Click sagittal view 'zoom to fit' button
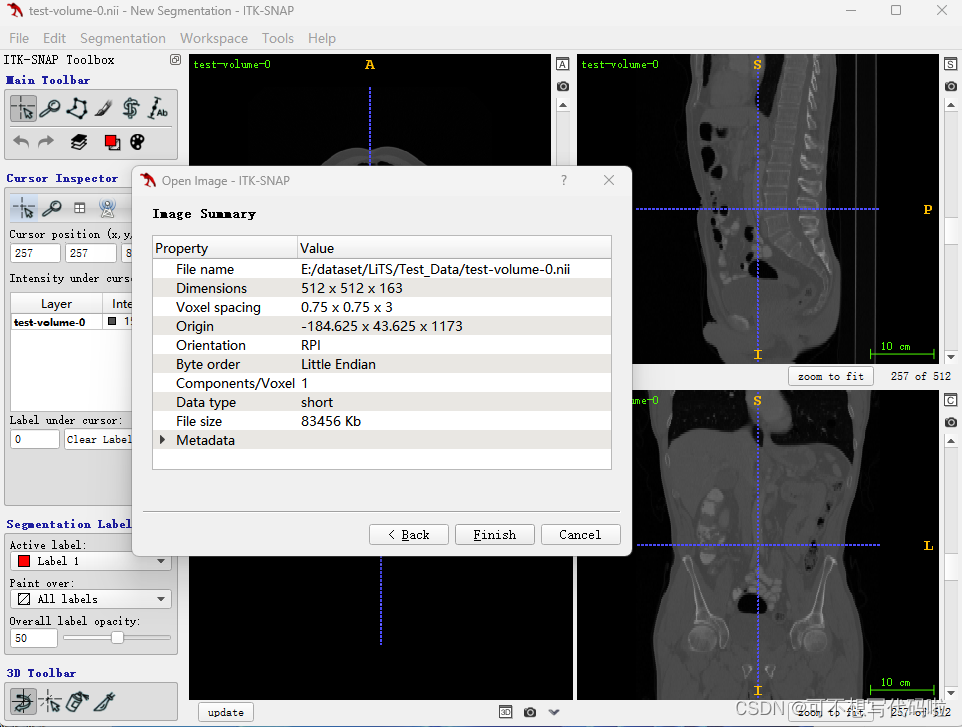The height and width of the screenshot is (727, 962). tap(831, 376)
